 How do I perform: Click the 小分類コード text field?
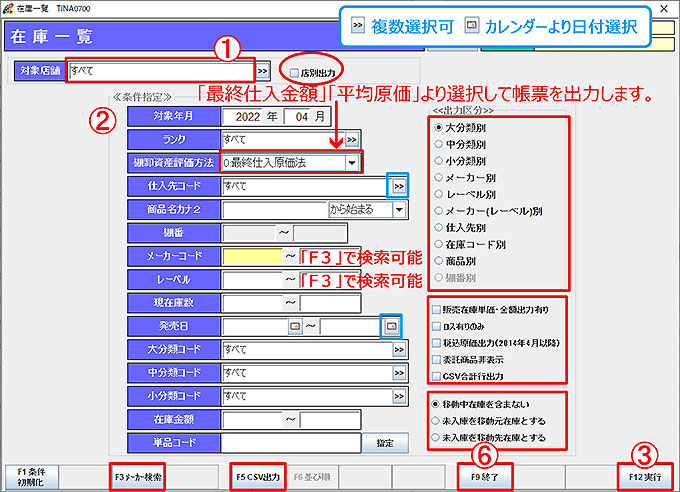click(307, 397)
